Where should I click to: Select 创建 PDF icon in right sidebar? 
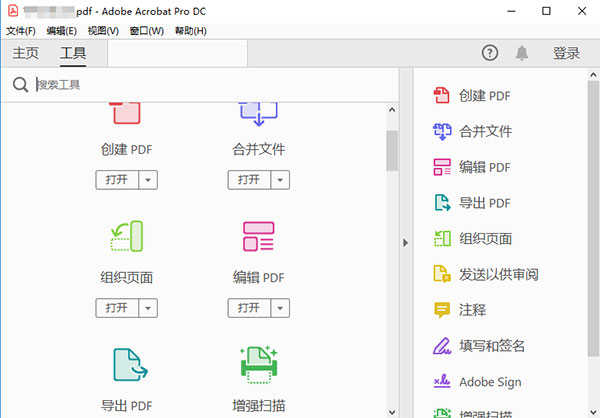(x=442, y=95)
